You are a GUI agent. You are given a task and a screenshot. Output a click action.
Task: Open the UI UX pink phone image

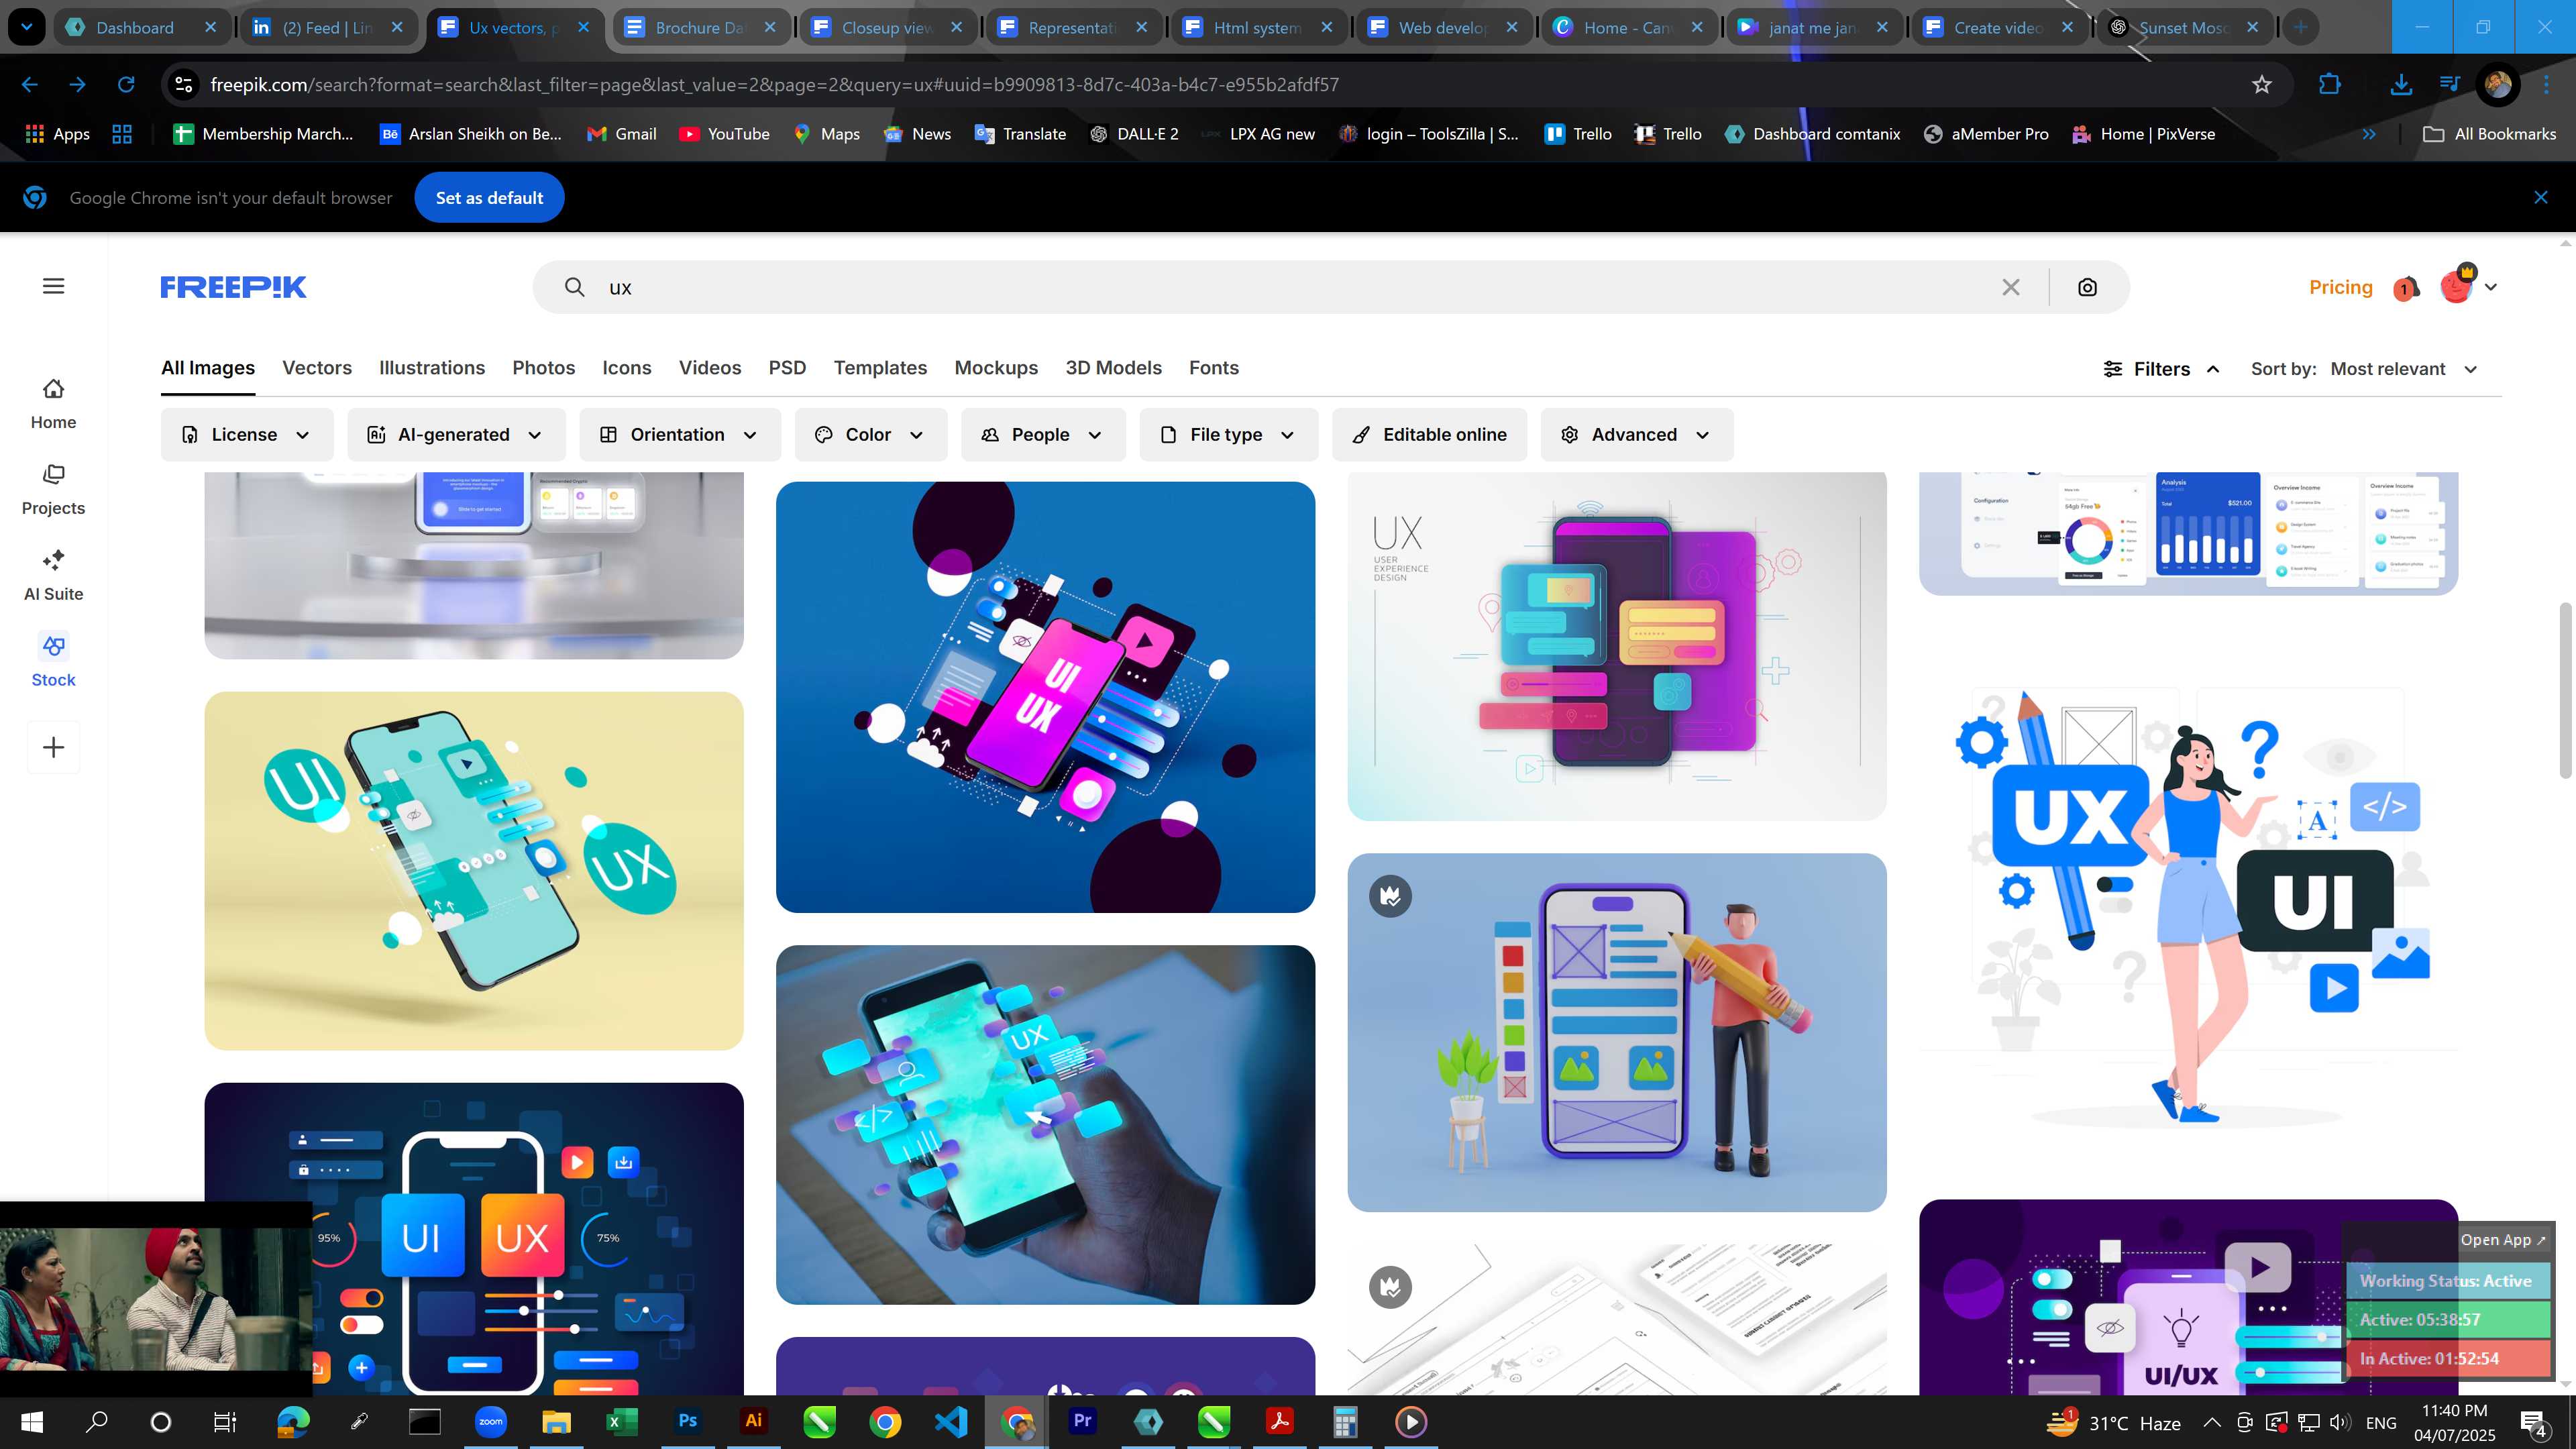(1045, 697)
